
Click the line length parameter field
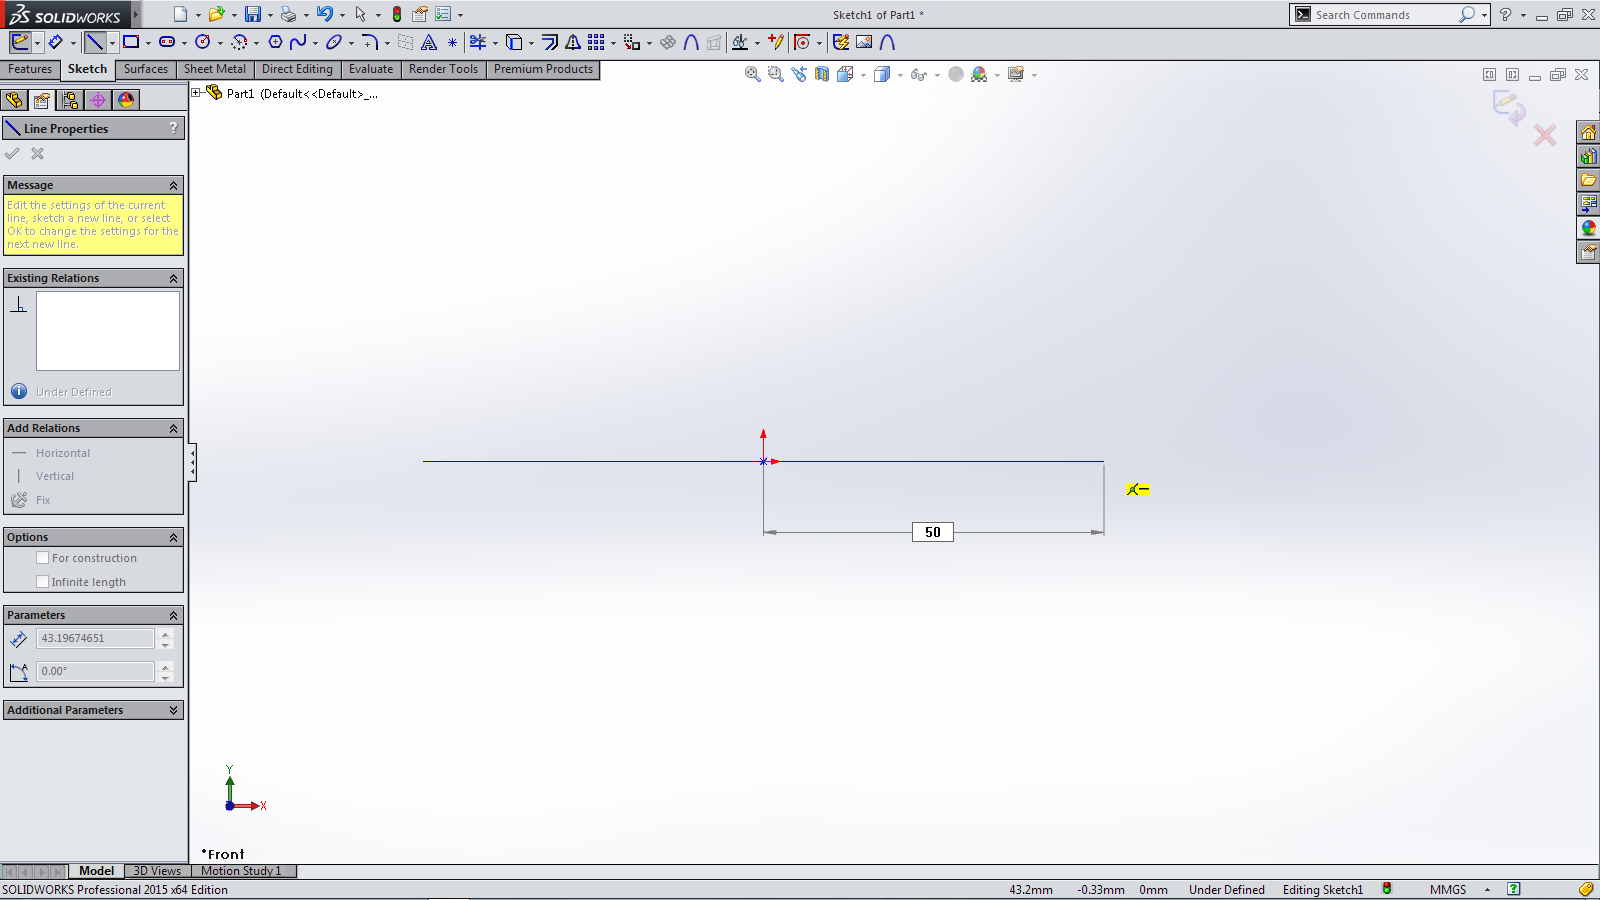(x=95, y=638)
